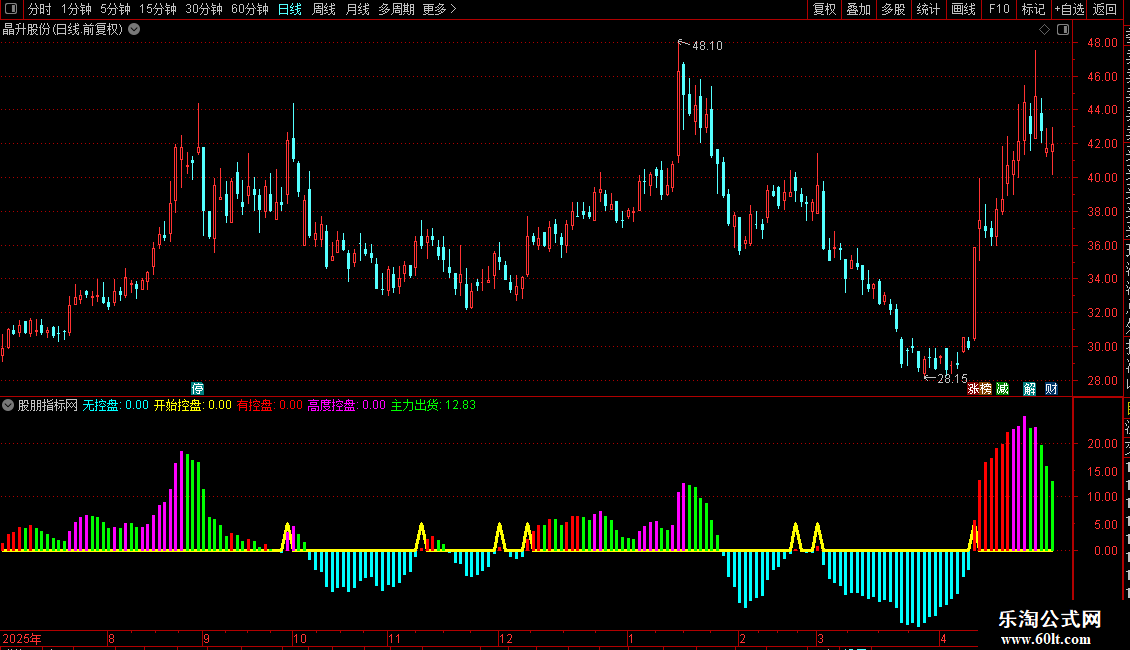This screenshot has width=1130, height=650.
Task: Select the 30分钟 period
Action: [x=203, y=9]
